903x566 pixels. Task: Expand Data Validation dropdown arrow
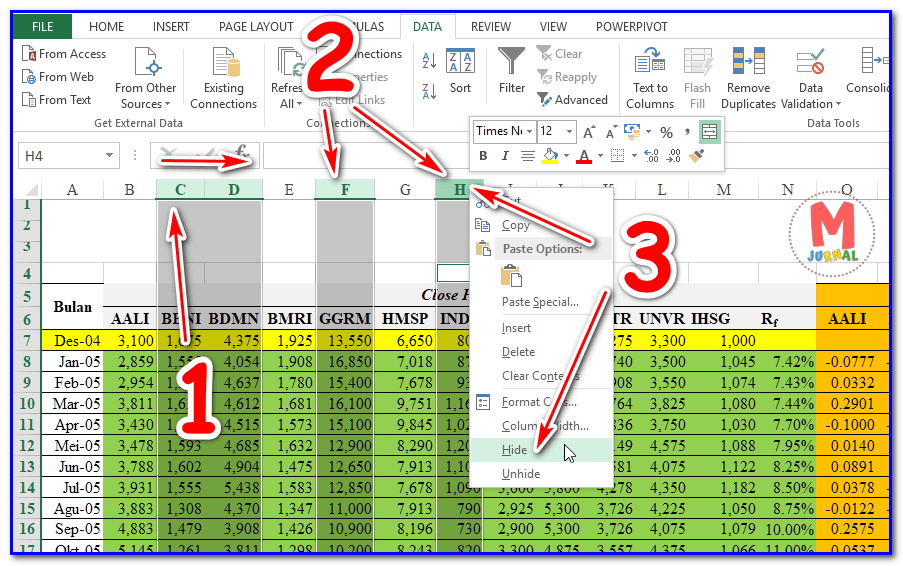point(838,104)
